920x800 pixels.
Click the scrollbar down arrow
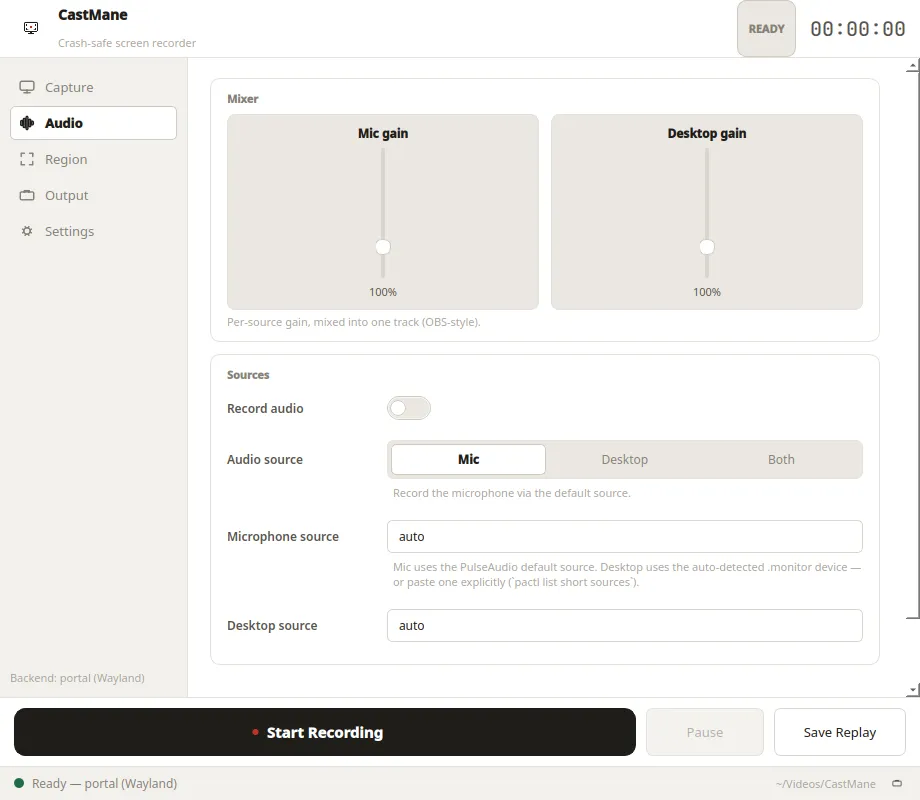pyautogui.click(x=912, y=690)
